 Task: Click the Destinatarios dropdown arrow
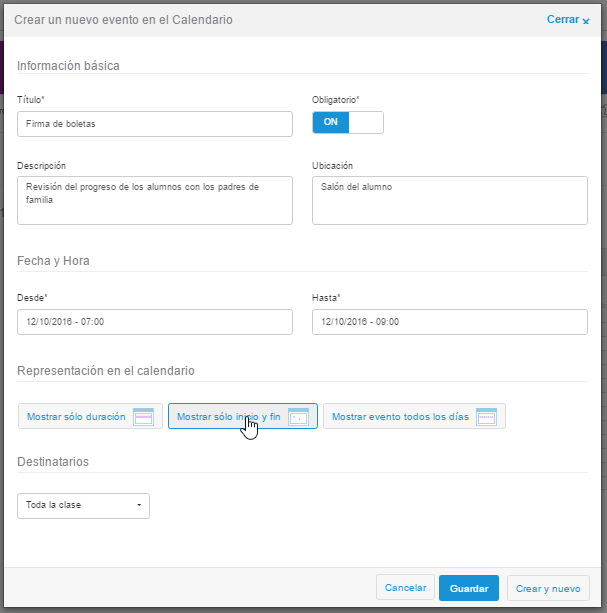click(x=138, y=506)
